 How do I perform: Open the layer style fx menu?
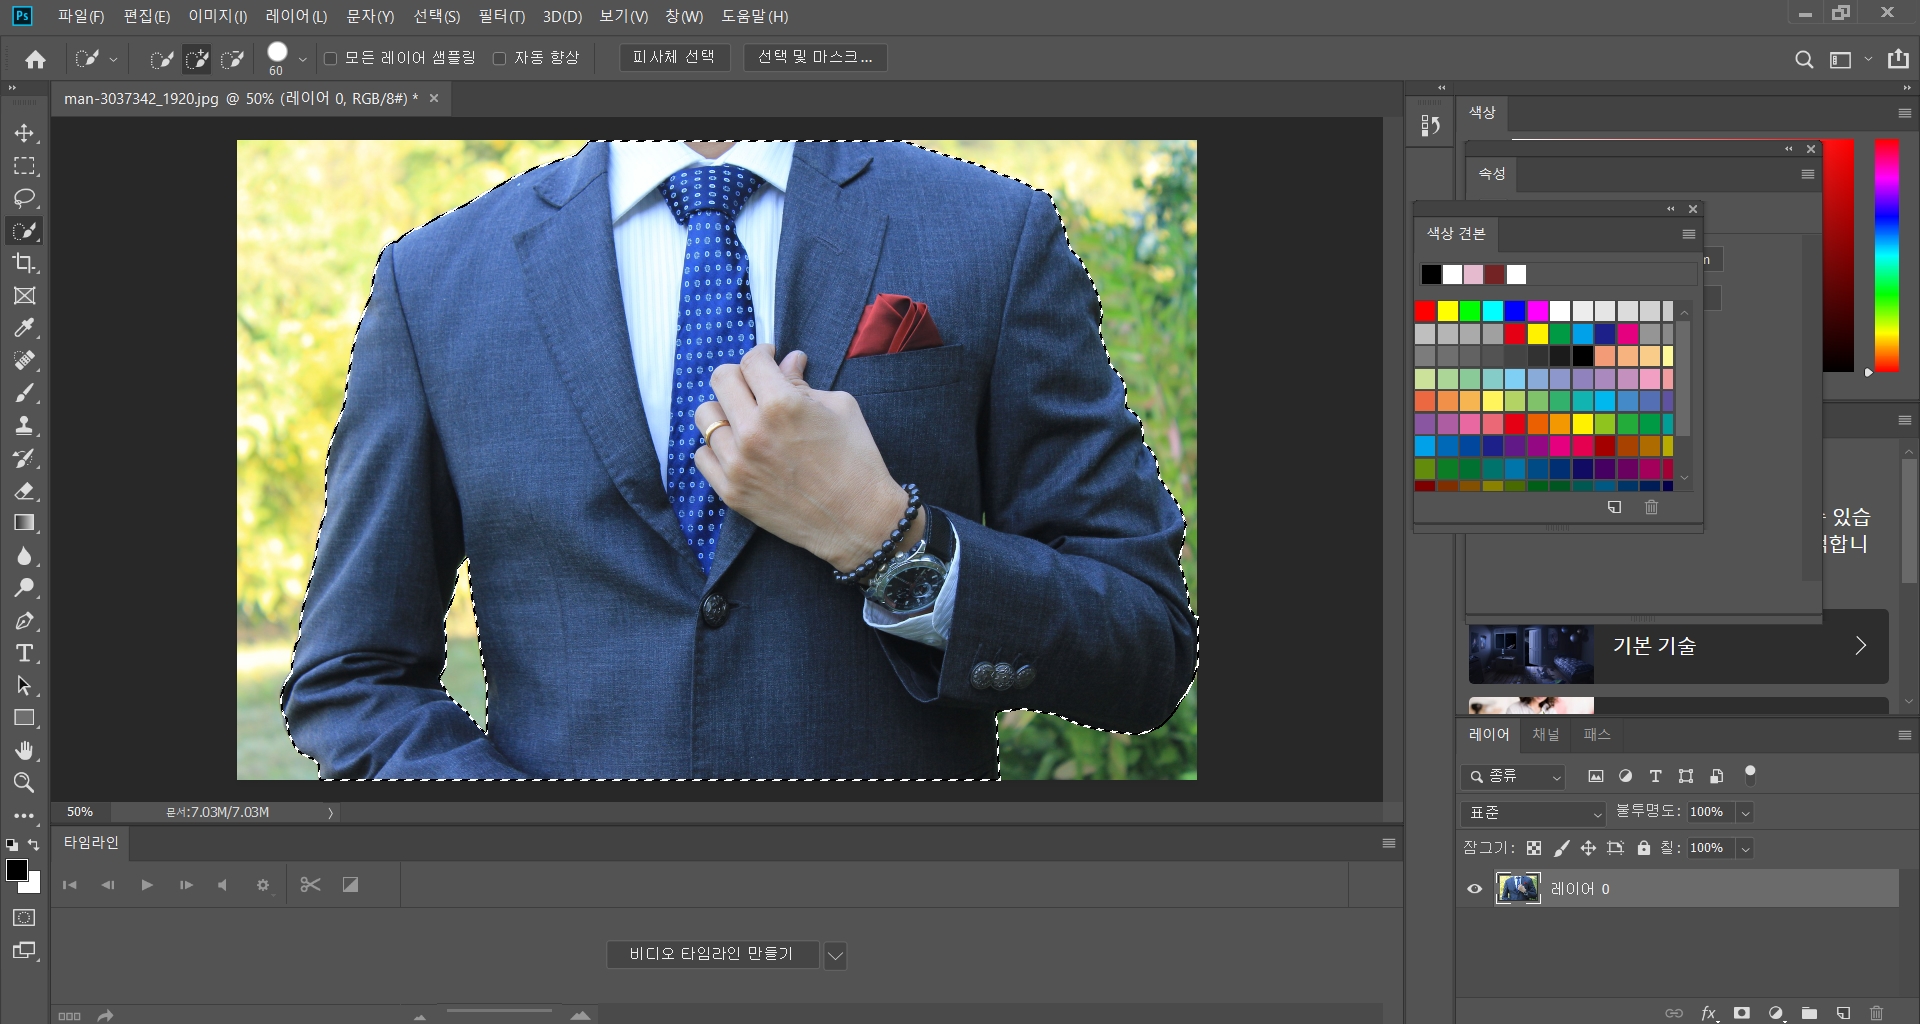click(1709, 1013)
